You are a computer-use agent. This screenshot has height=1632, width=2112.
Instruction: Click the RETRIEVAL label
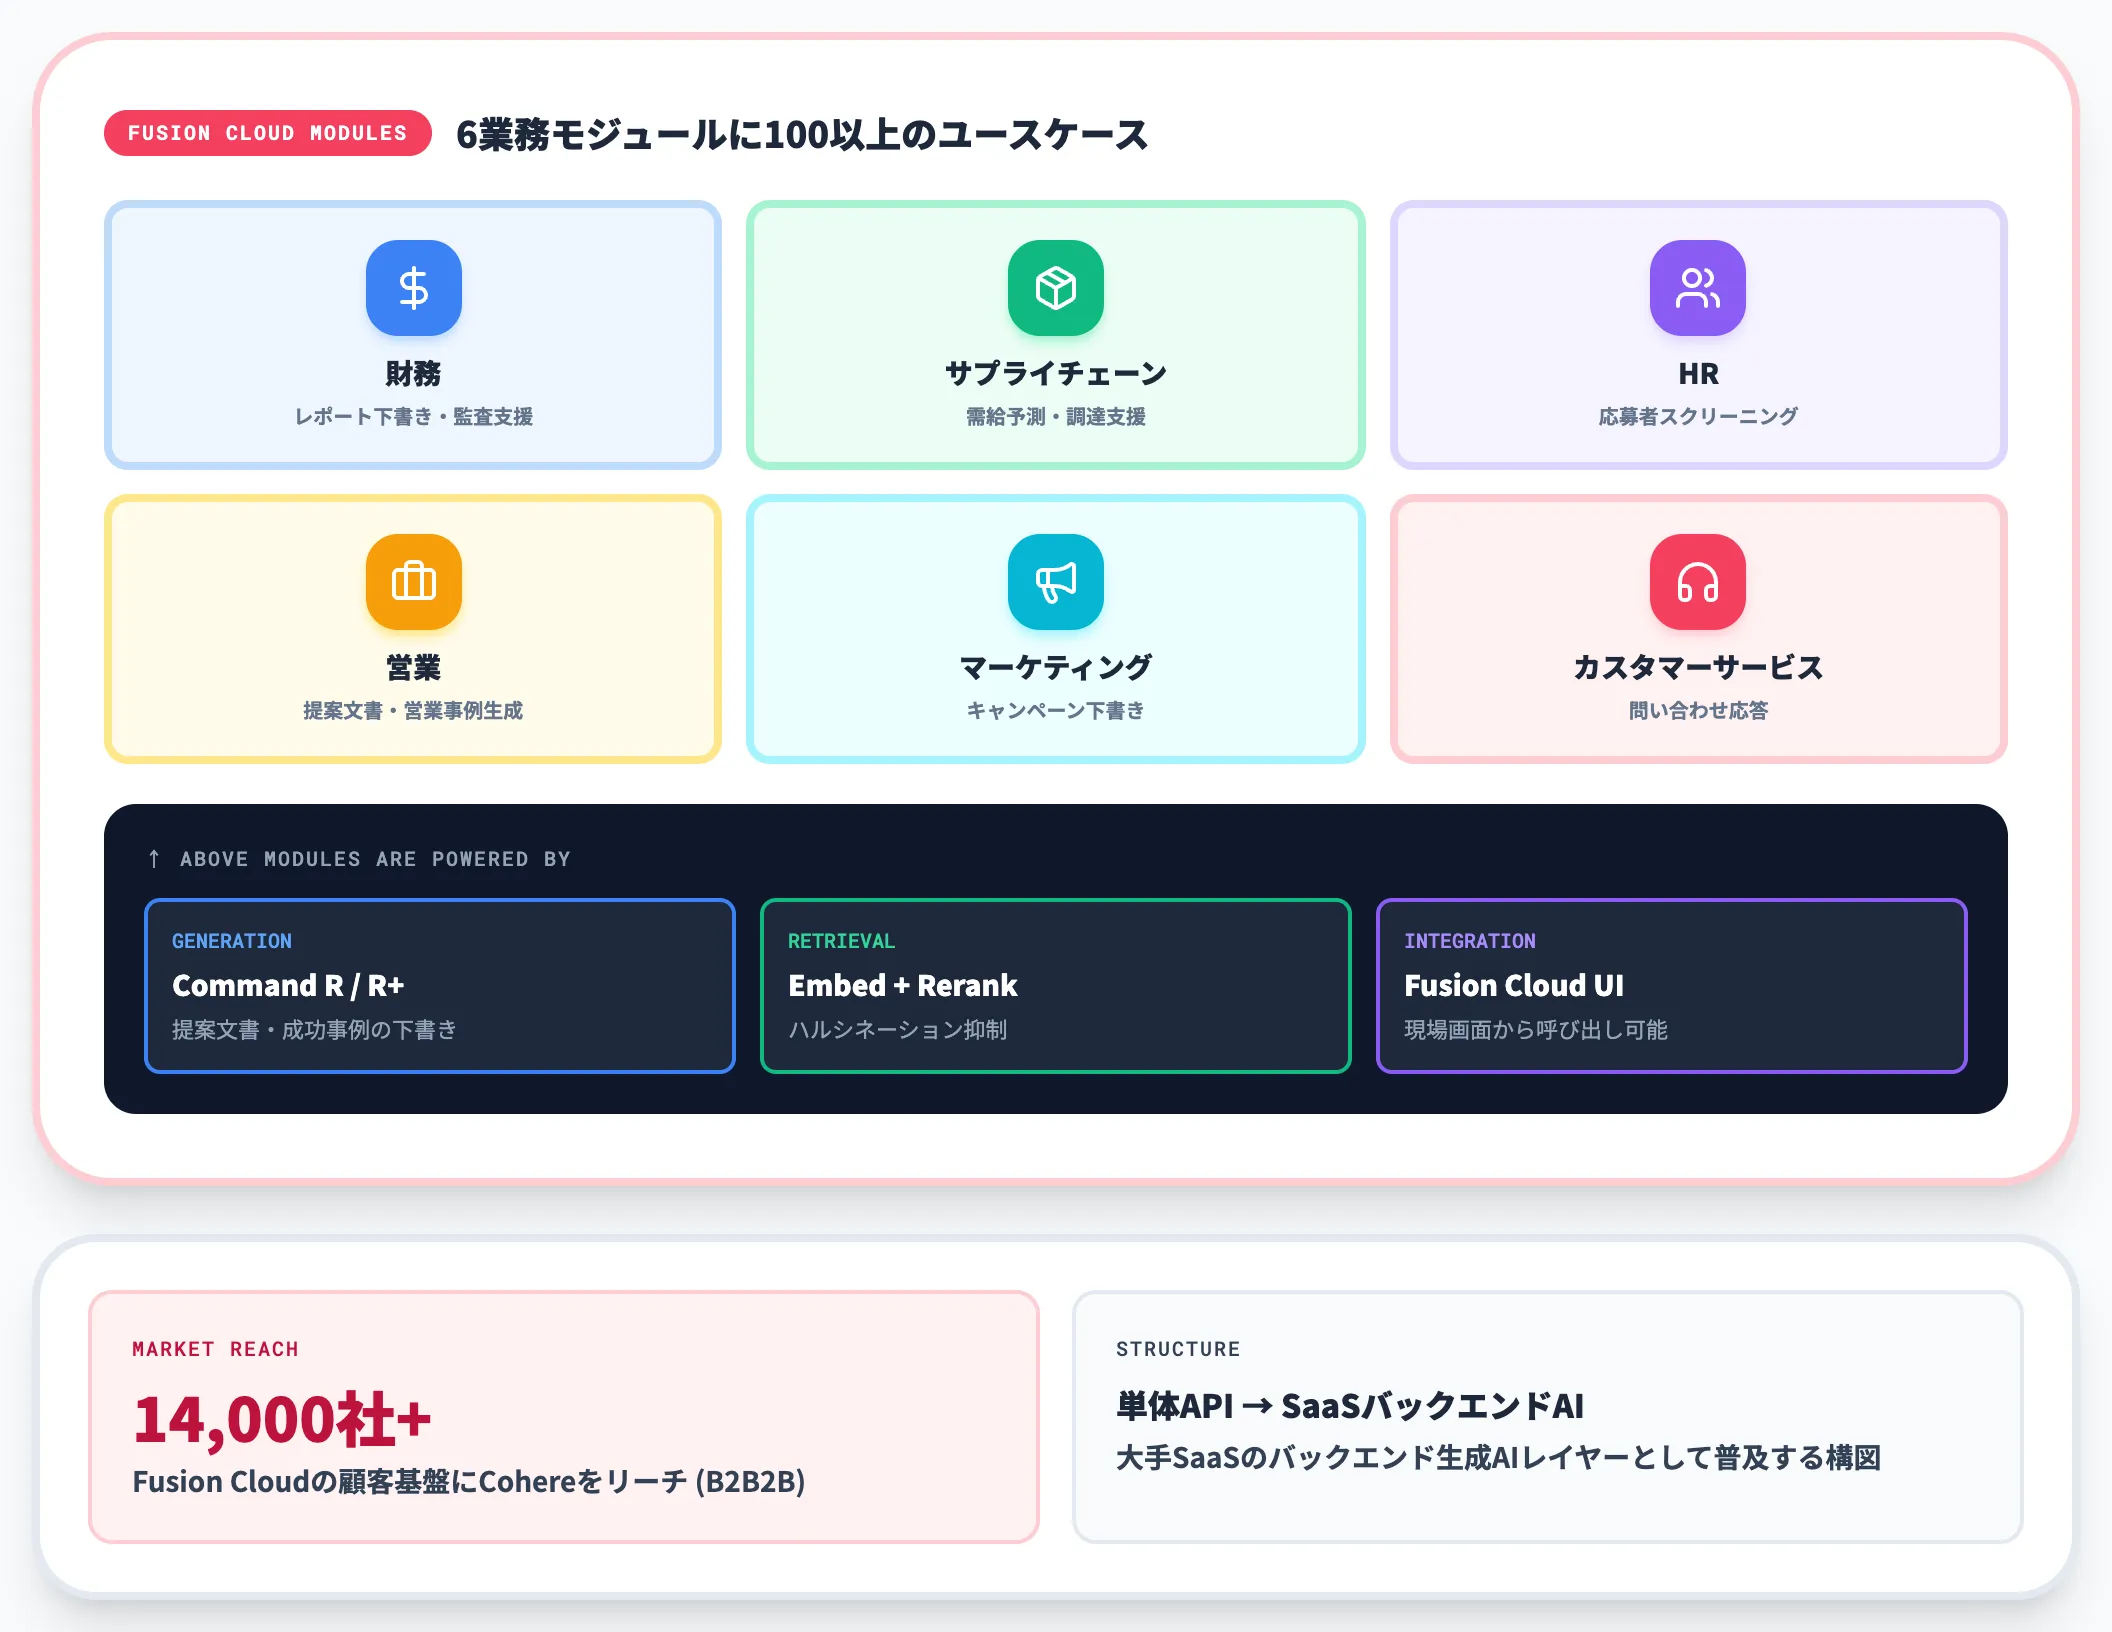(x=841, y=941)
